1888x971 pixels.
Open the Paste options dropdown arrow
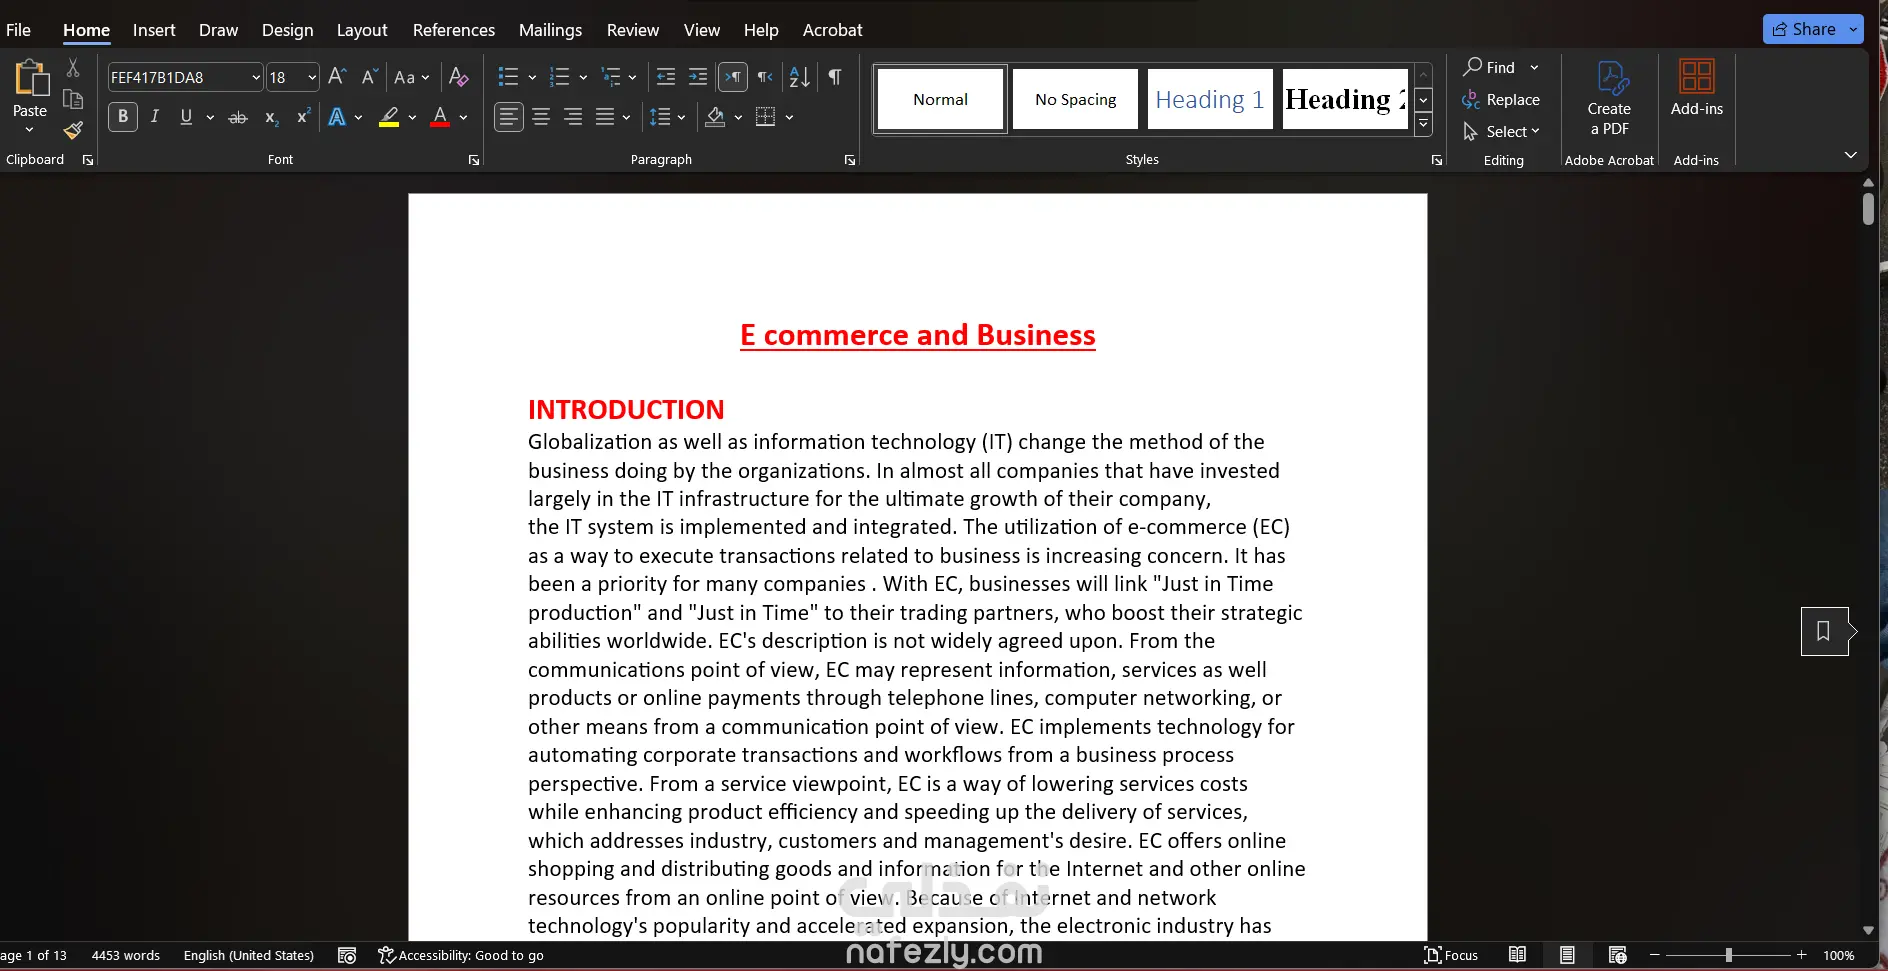coord(30,130)
